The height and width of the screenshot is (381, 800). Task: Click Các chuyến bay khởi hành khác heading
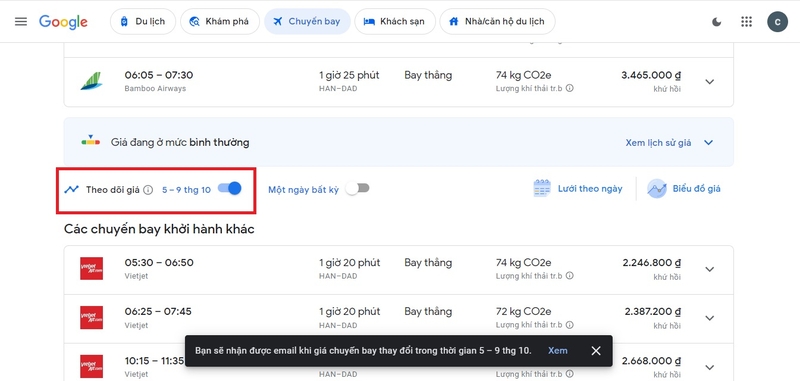159,229
